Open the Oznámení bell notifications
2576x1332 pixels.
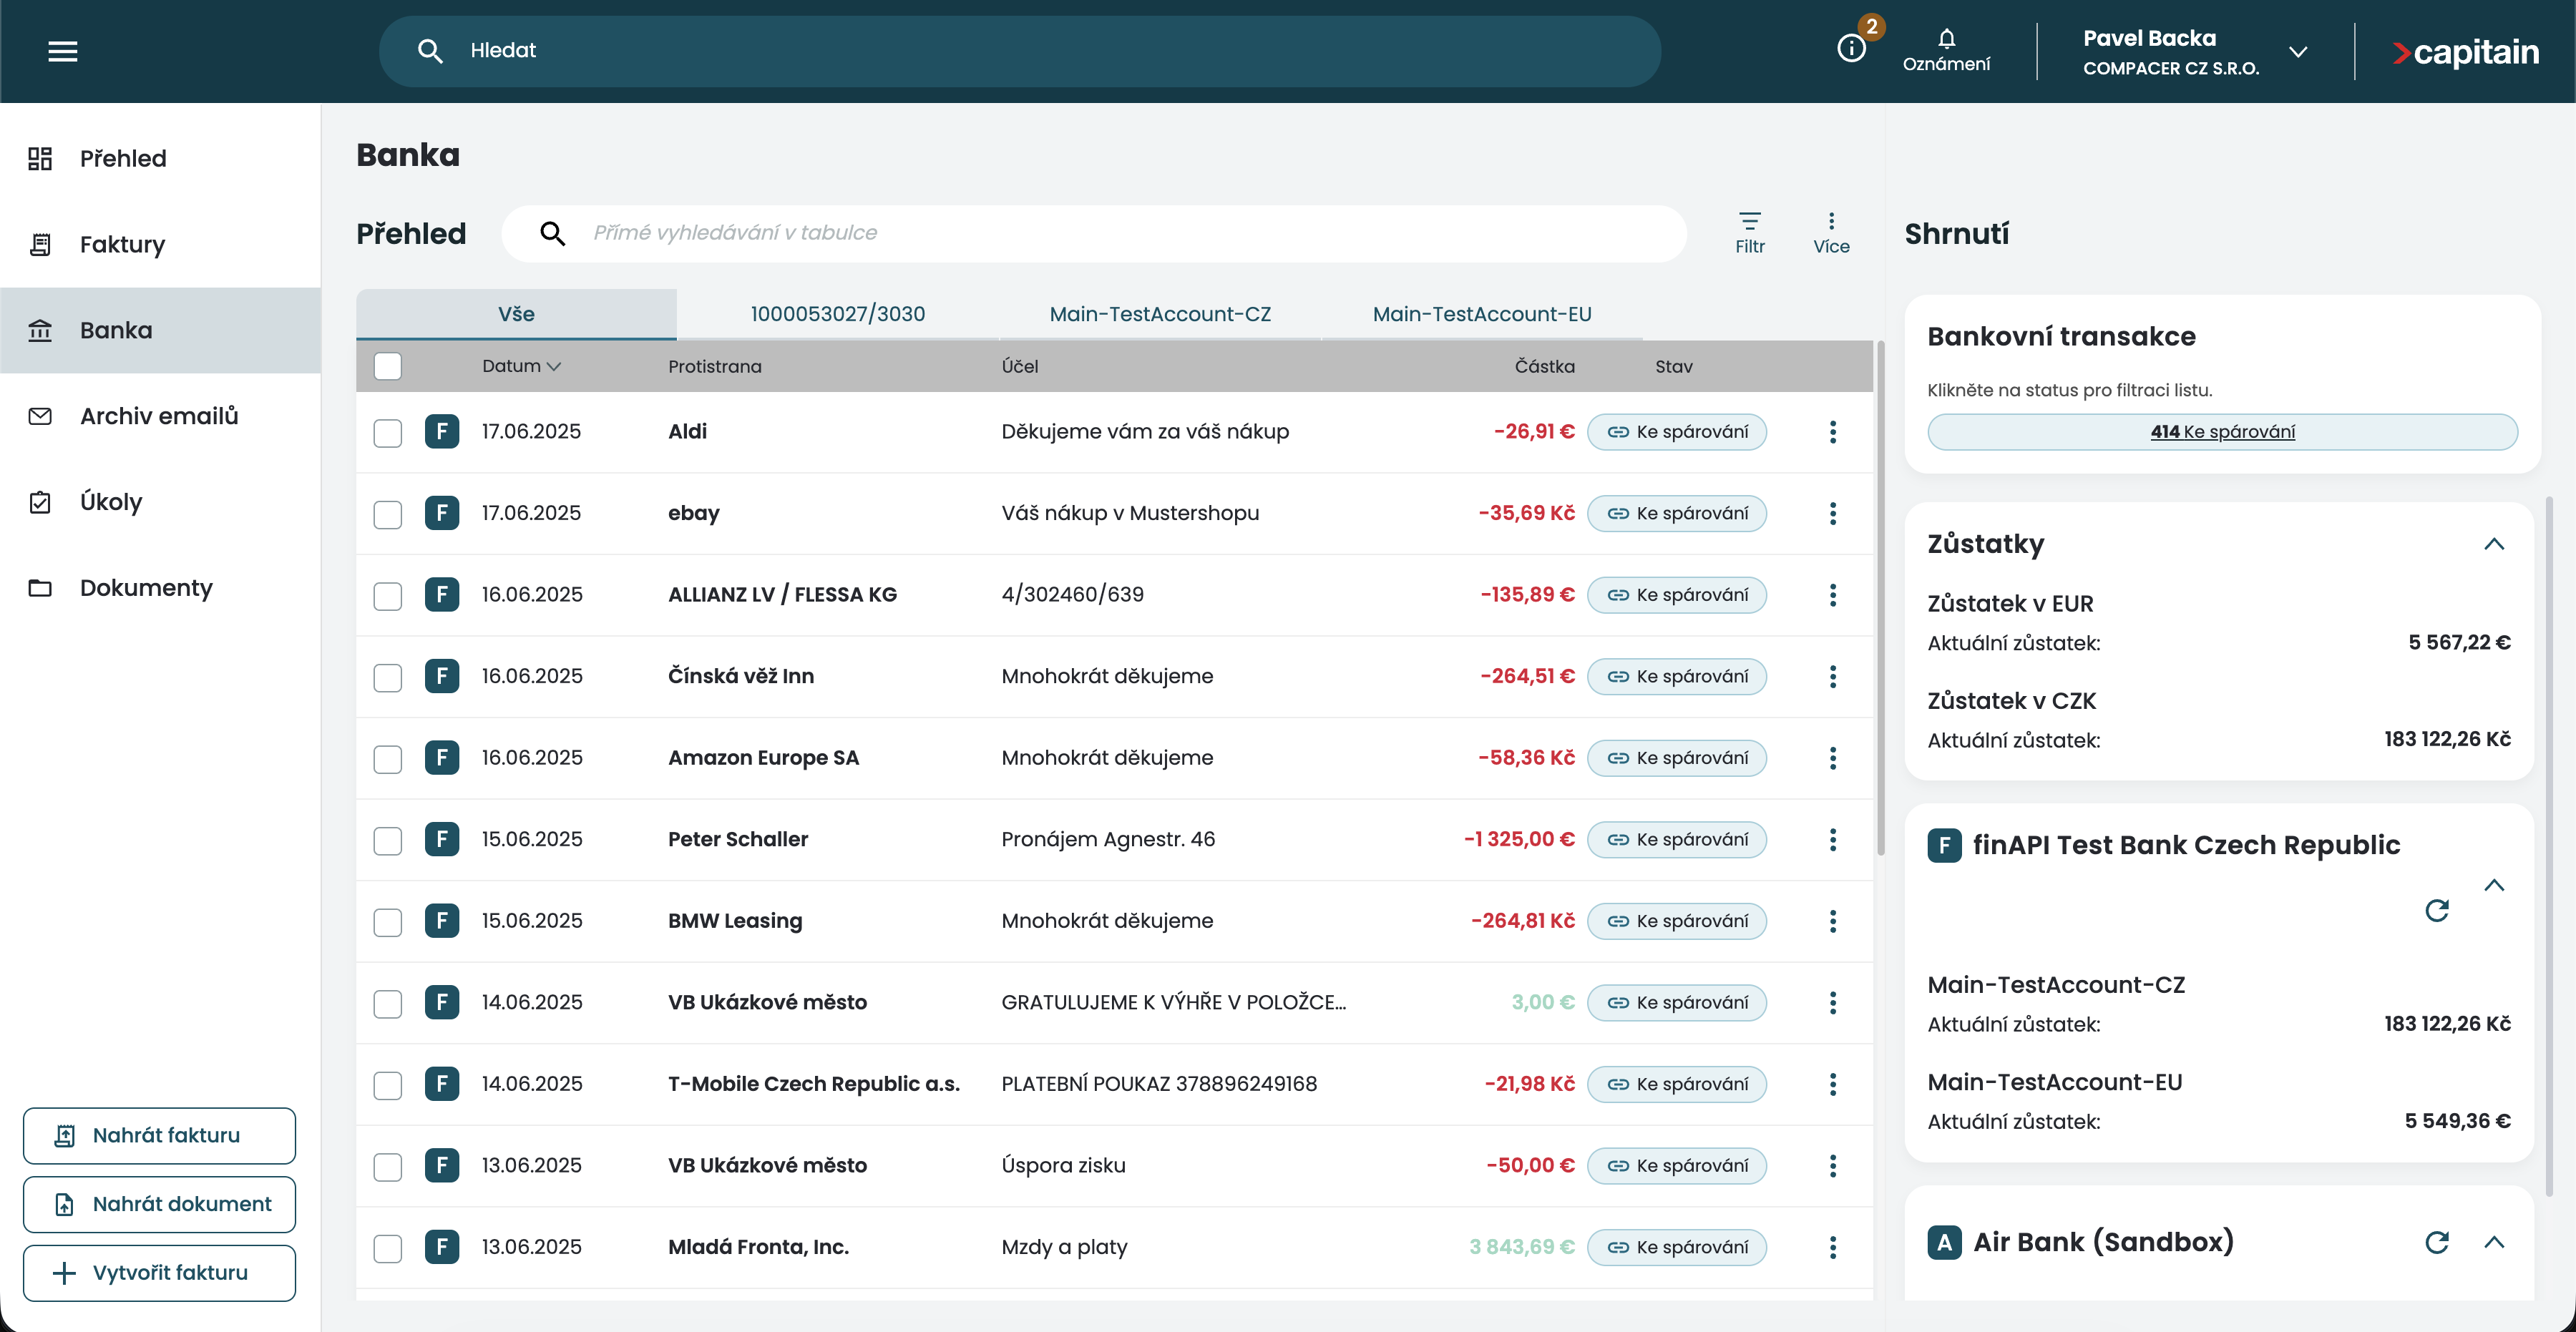pos(1945,49)
